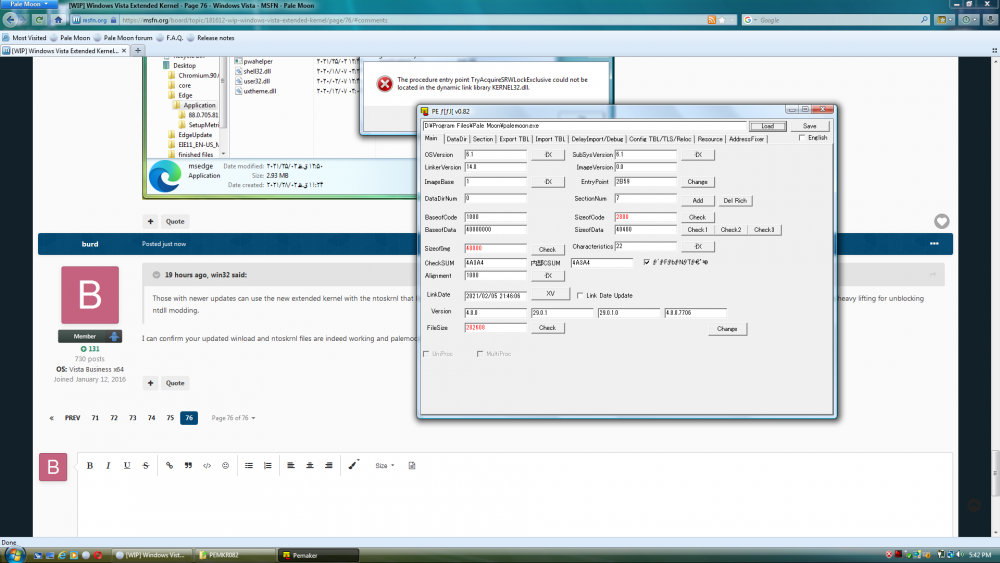Toggle Italic formatting in the reply editor
This screenshot has height=563, width=1000.
(x=109, y=466)
